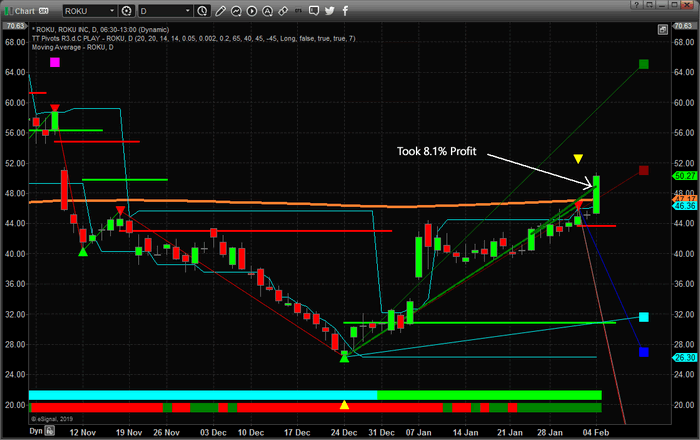This screenshot has width=700, height=440.
Task: Select the pencil drawing tool
Action: [x=221, y=11]
